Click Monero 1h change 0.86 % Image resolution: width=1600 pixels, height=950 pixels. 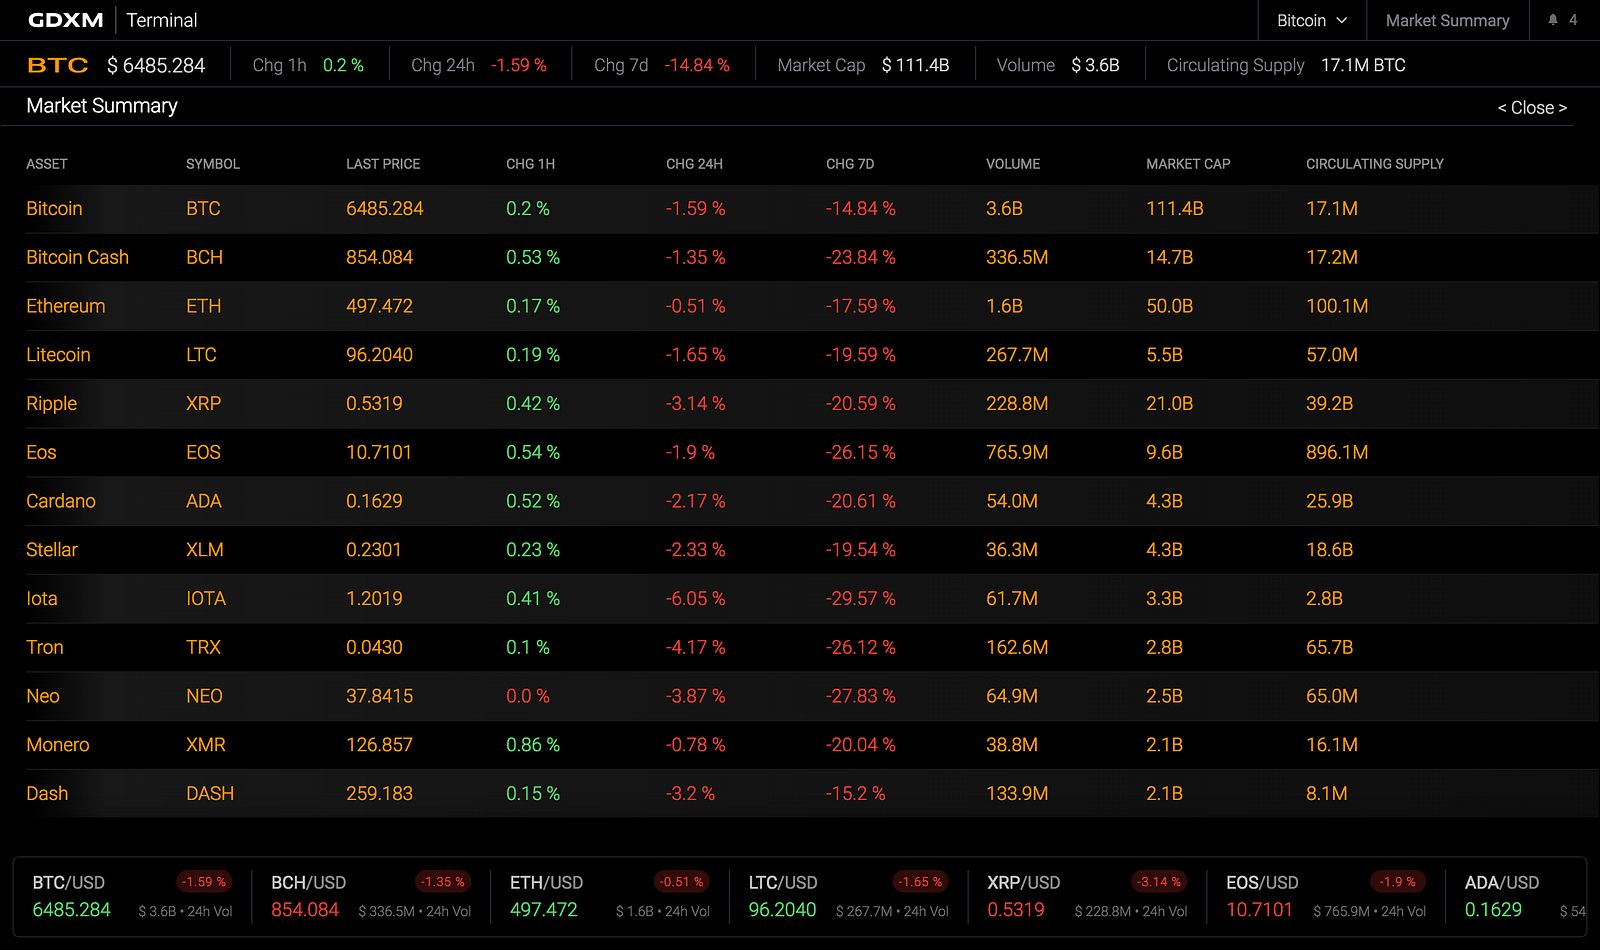click(533, 745)
